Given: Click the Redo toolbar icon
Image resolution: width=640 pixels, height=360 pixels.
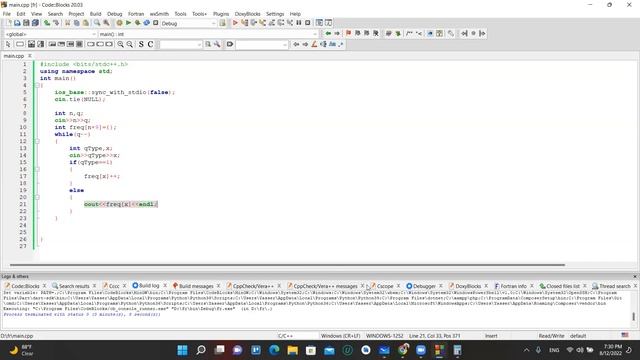Looking at the screenshot, I should tap(56, 23).
